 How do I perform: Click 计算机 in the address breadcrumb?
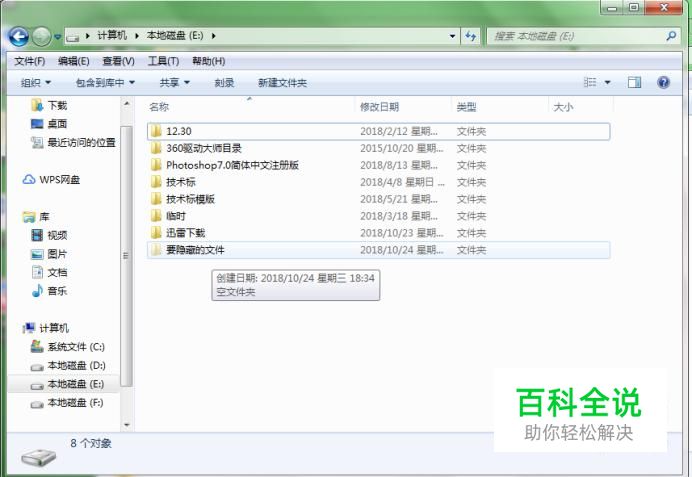(x=112, y=35)
